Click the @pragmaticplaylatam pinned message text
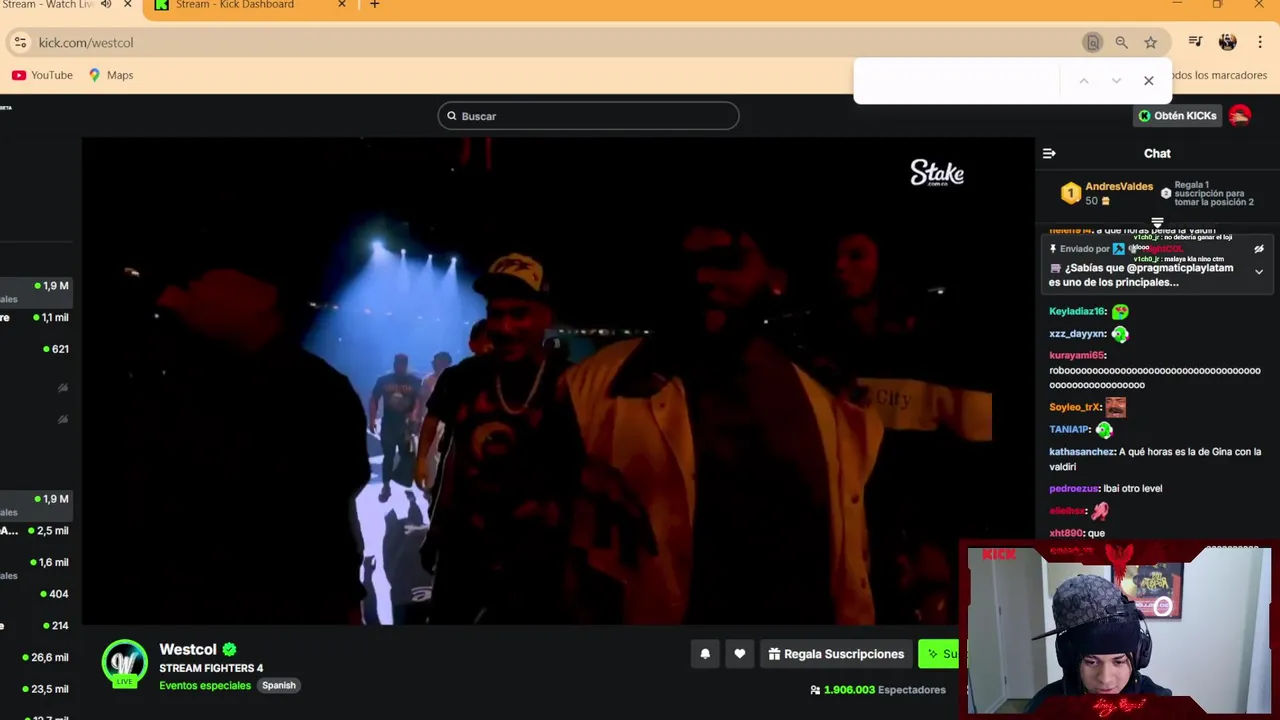 1141,275
